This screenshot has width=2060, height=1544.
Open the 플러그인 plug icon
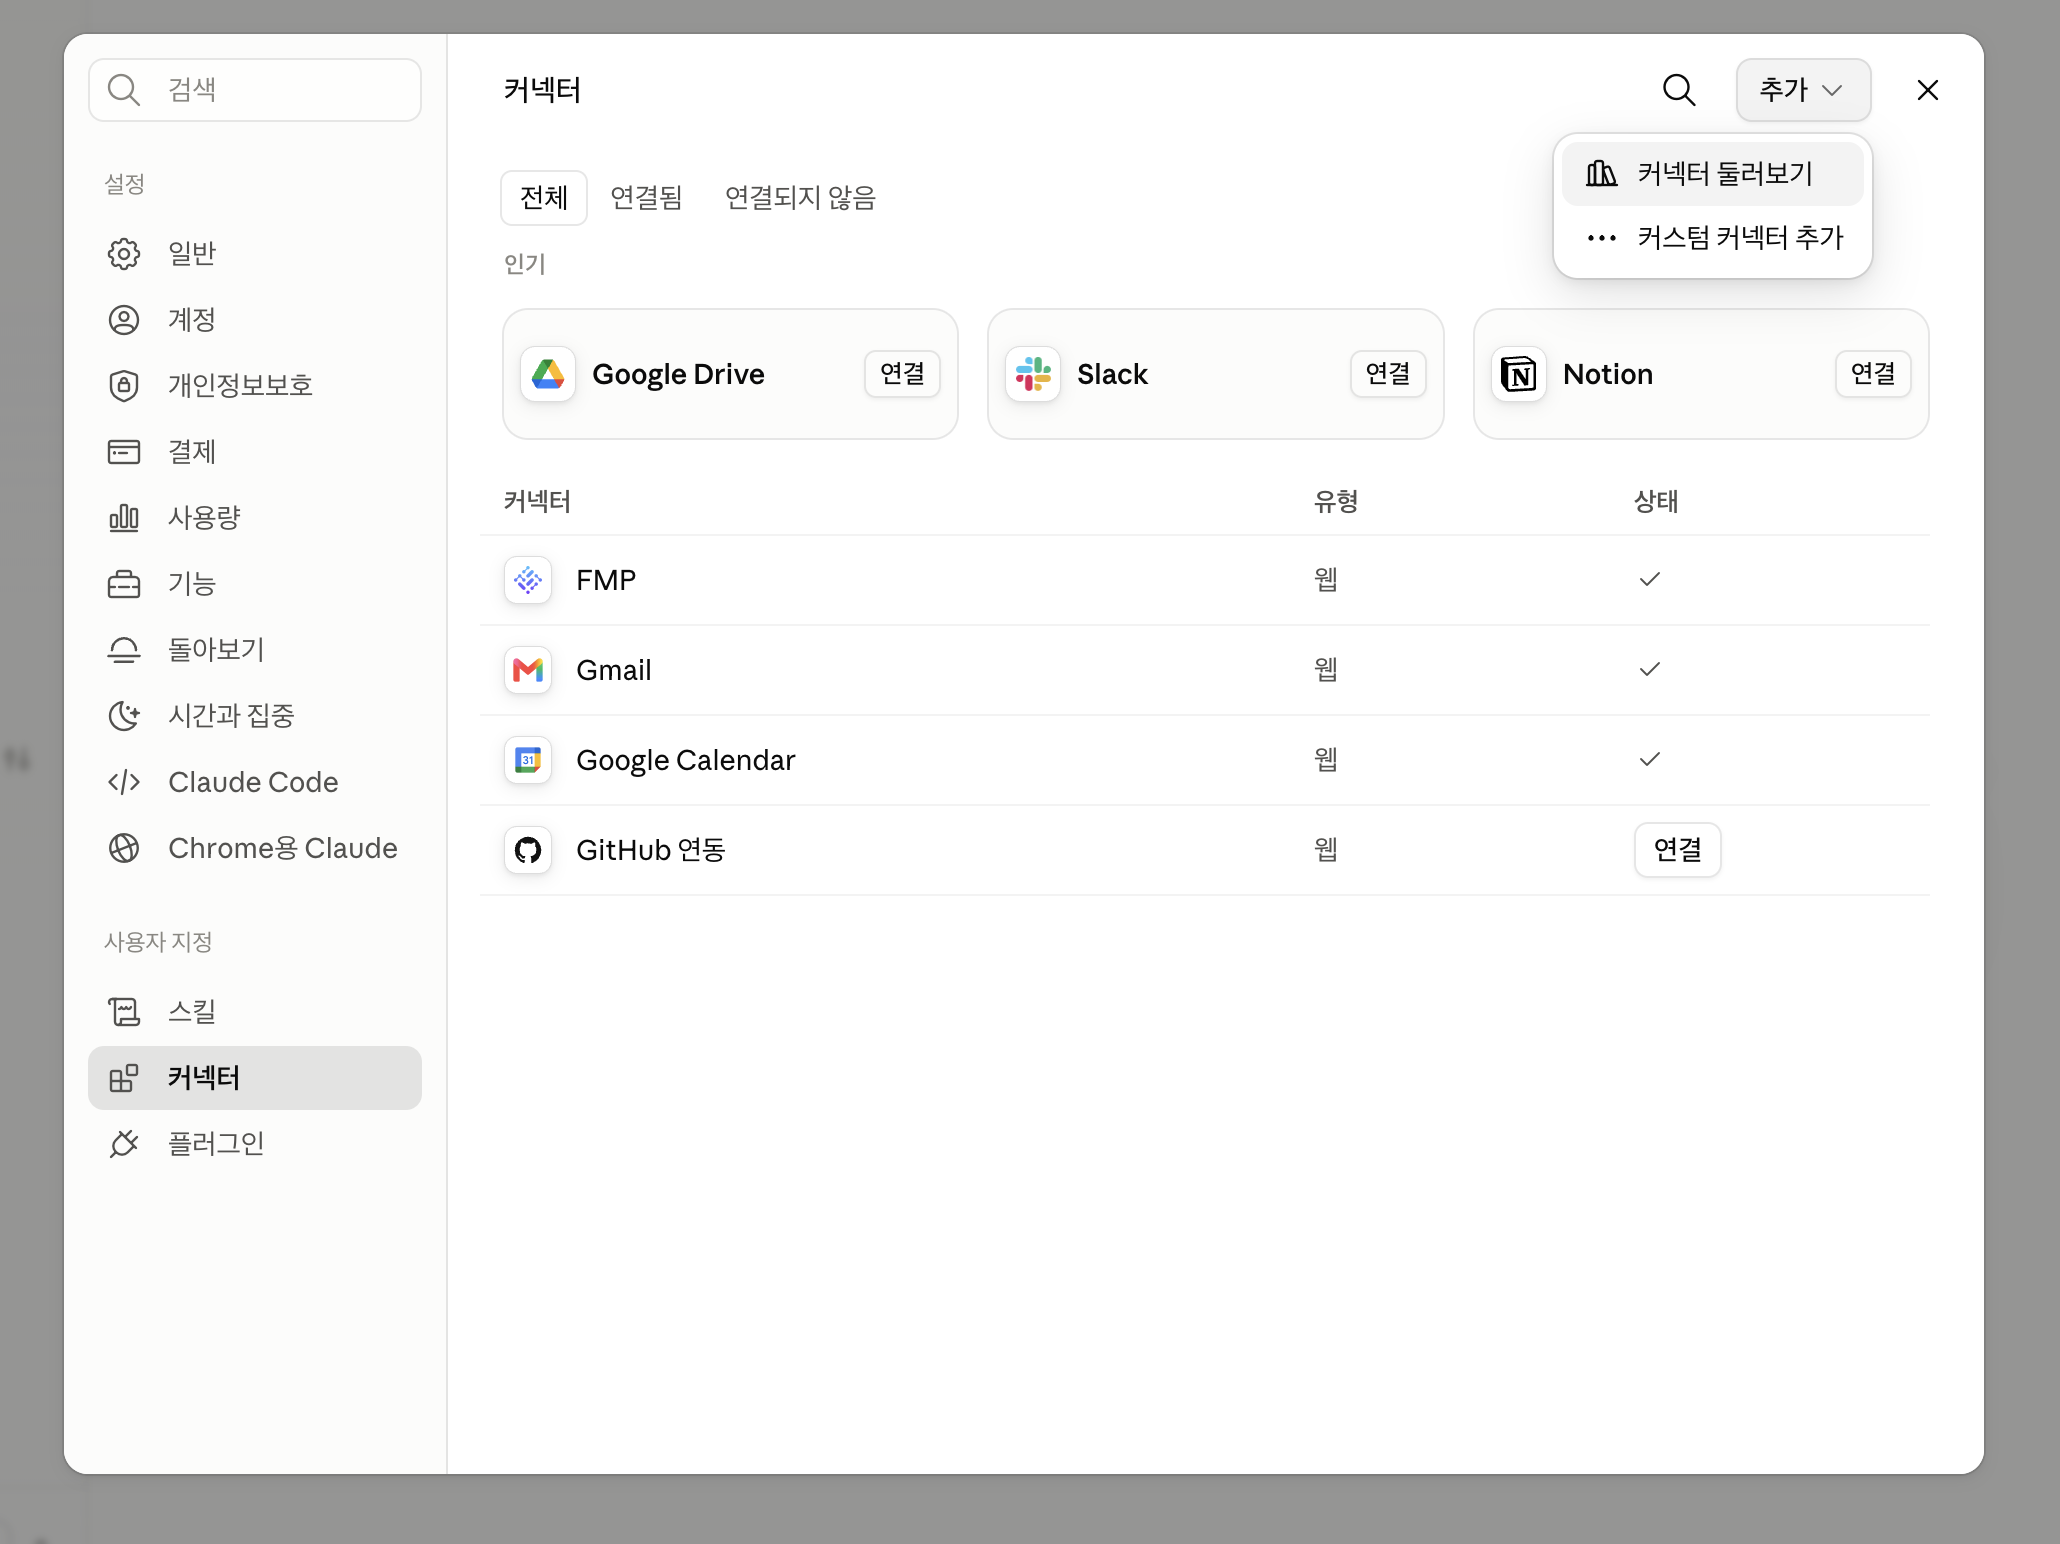tap(124, 1143)
